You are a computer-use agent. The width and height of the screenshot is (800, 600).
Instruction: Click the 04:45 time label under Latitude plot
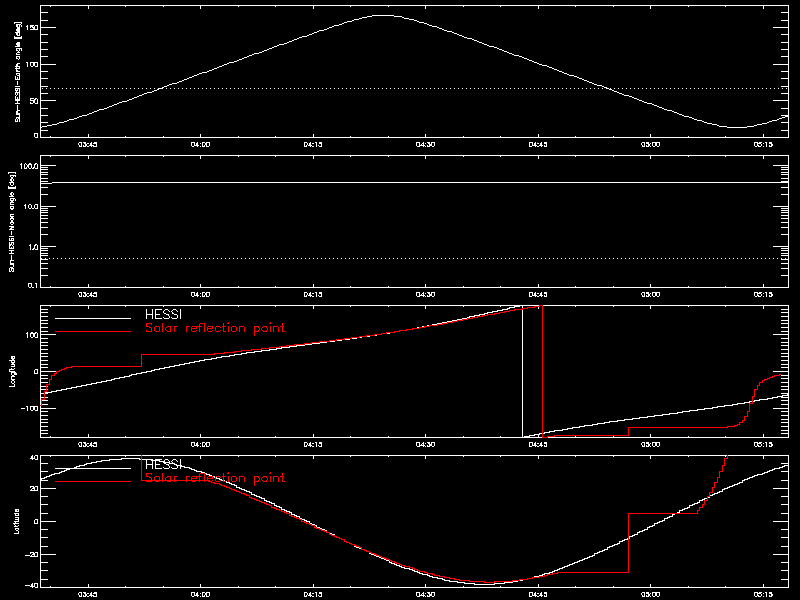pos(538,594)
